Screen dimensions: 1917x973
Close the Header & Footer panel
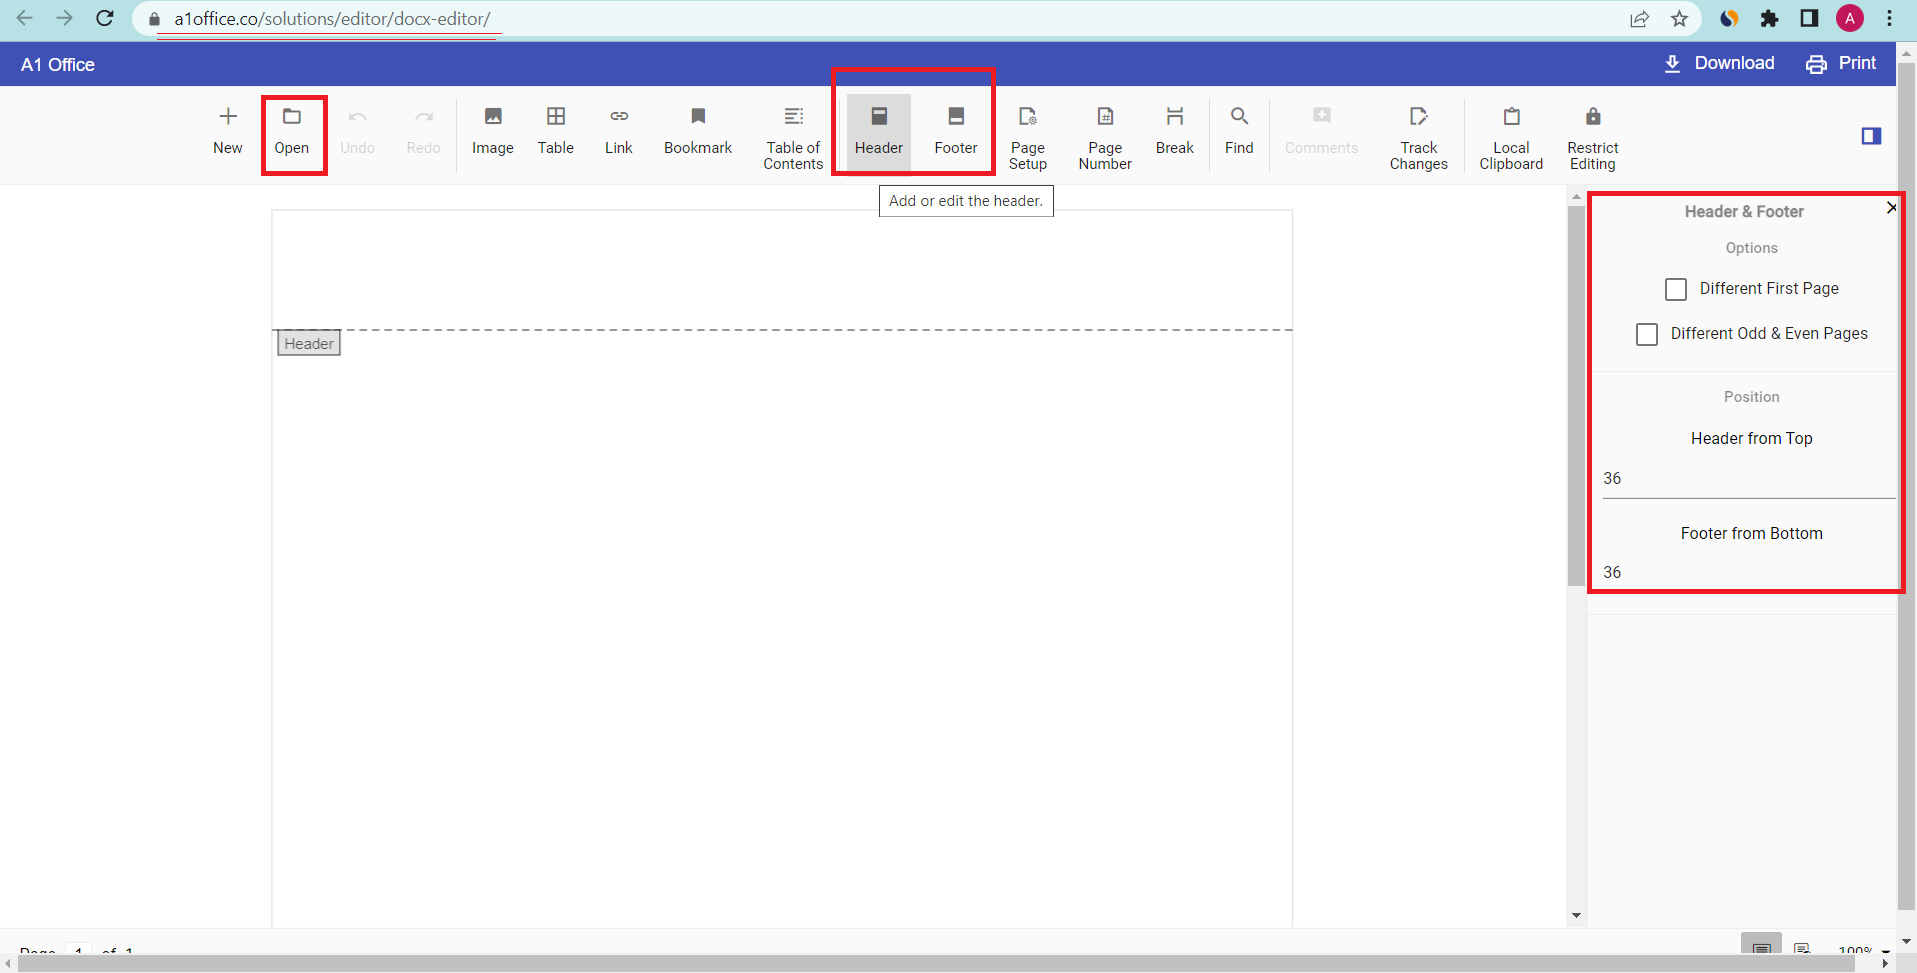click(x=1890, y=208)
